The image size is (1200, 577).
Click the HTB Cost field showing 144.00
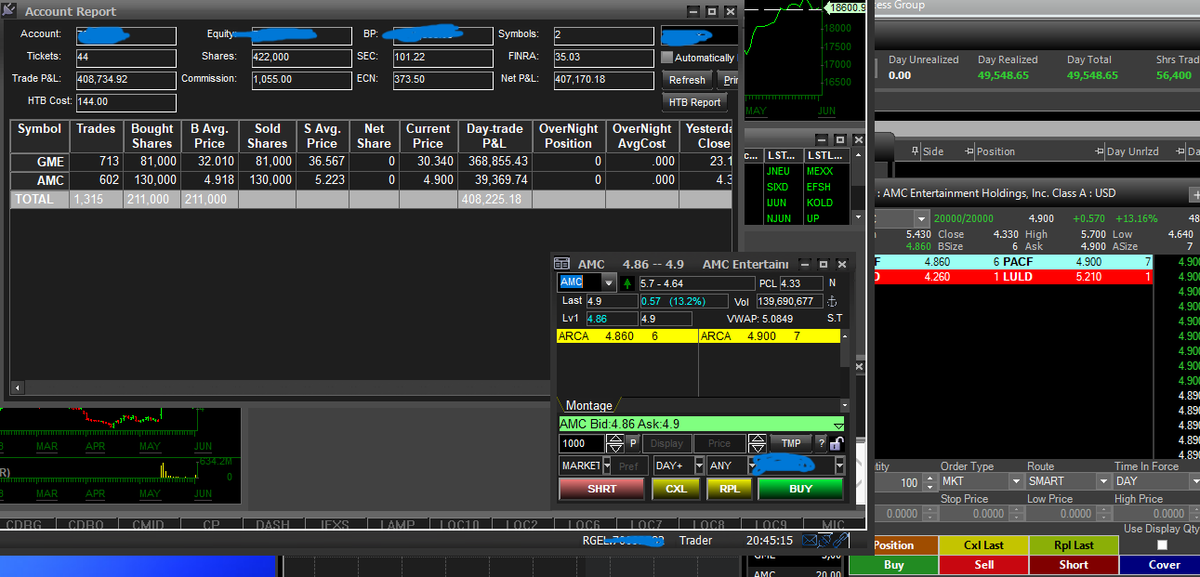point(125,102)
